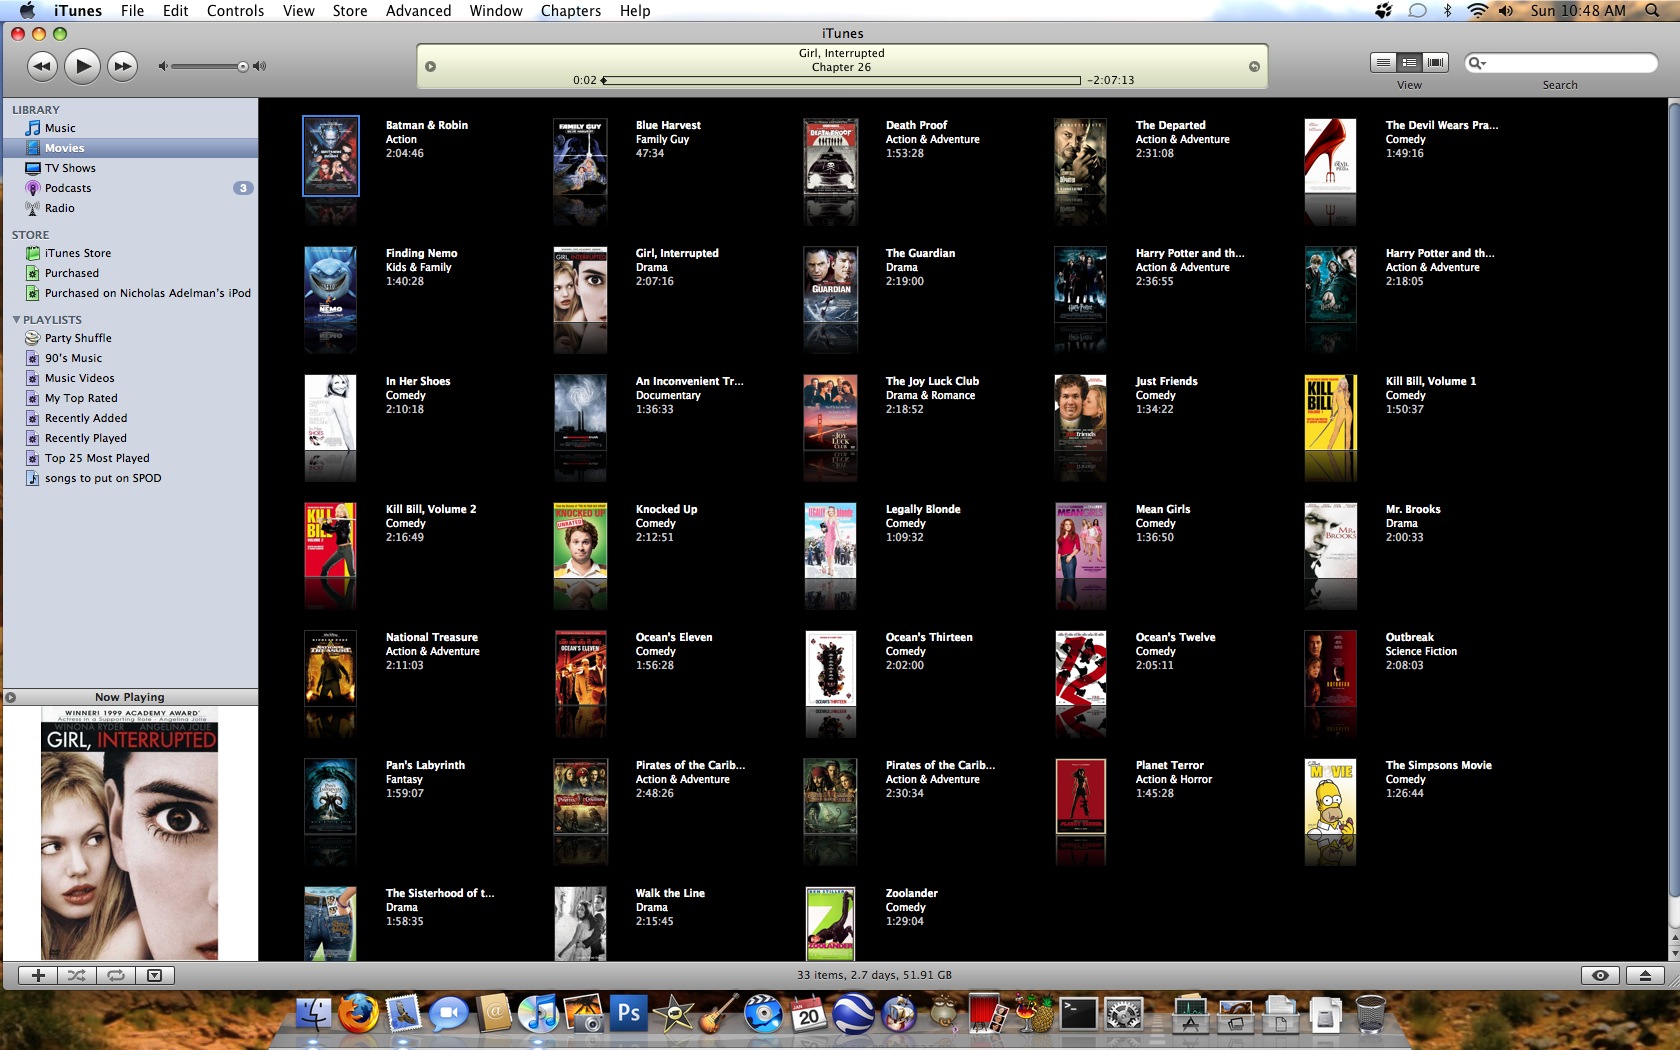Click the Bluetooth menu bar icon
Image resolution: width=1680 pixels, height=1050 pixels.
pyautogui.click(x=1447, y=11)
